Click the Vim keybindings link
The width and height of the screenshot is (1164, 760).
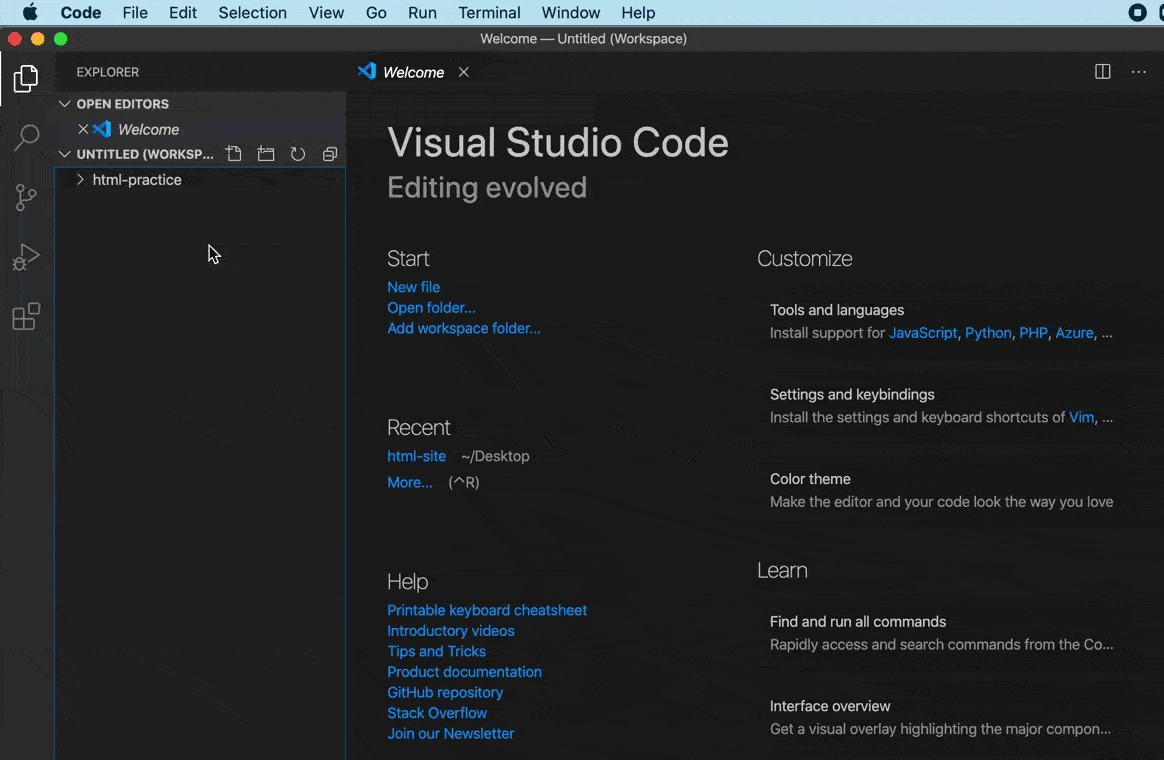1081,417
